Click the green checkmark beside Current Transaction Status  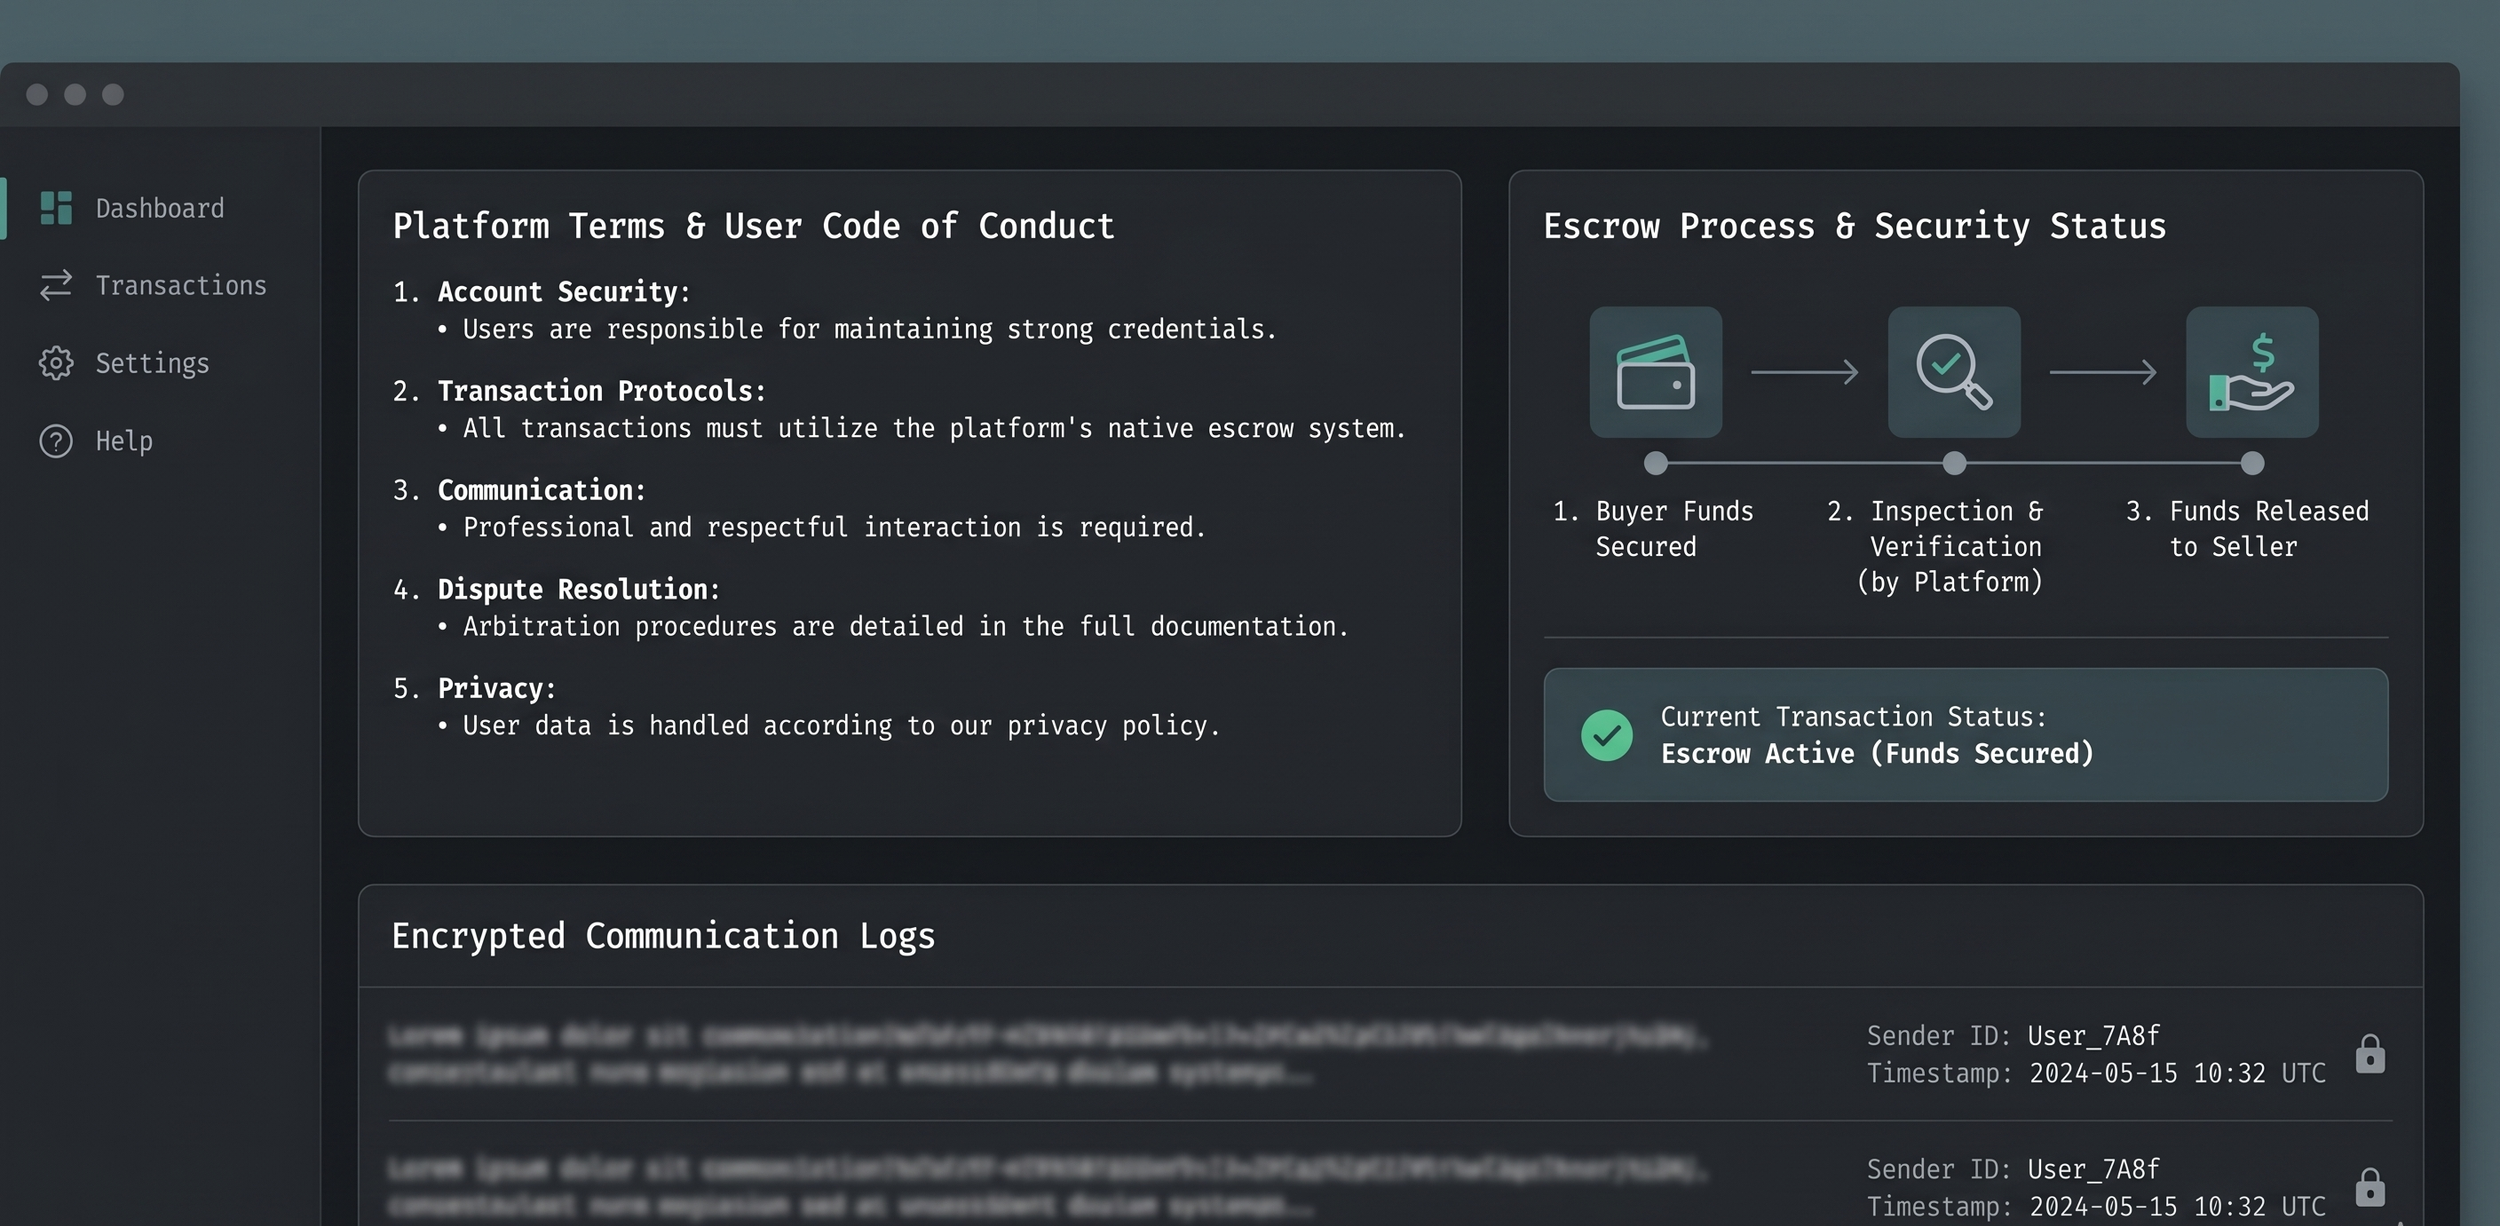[x=1607, y=735]
